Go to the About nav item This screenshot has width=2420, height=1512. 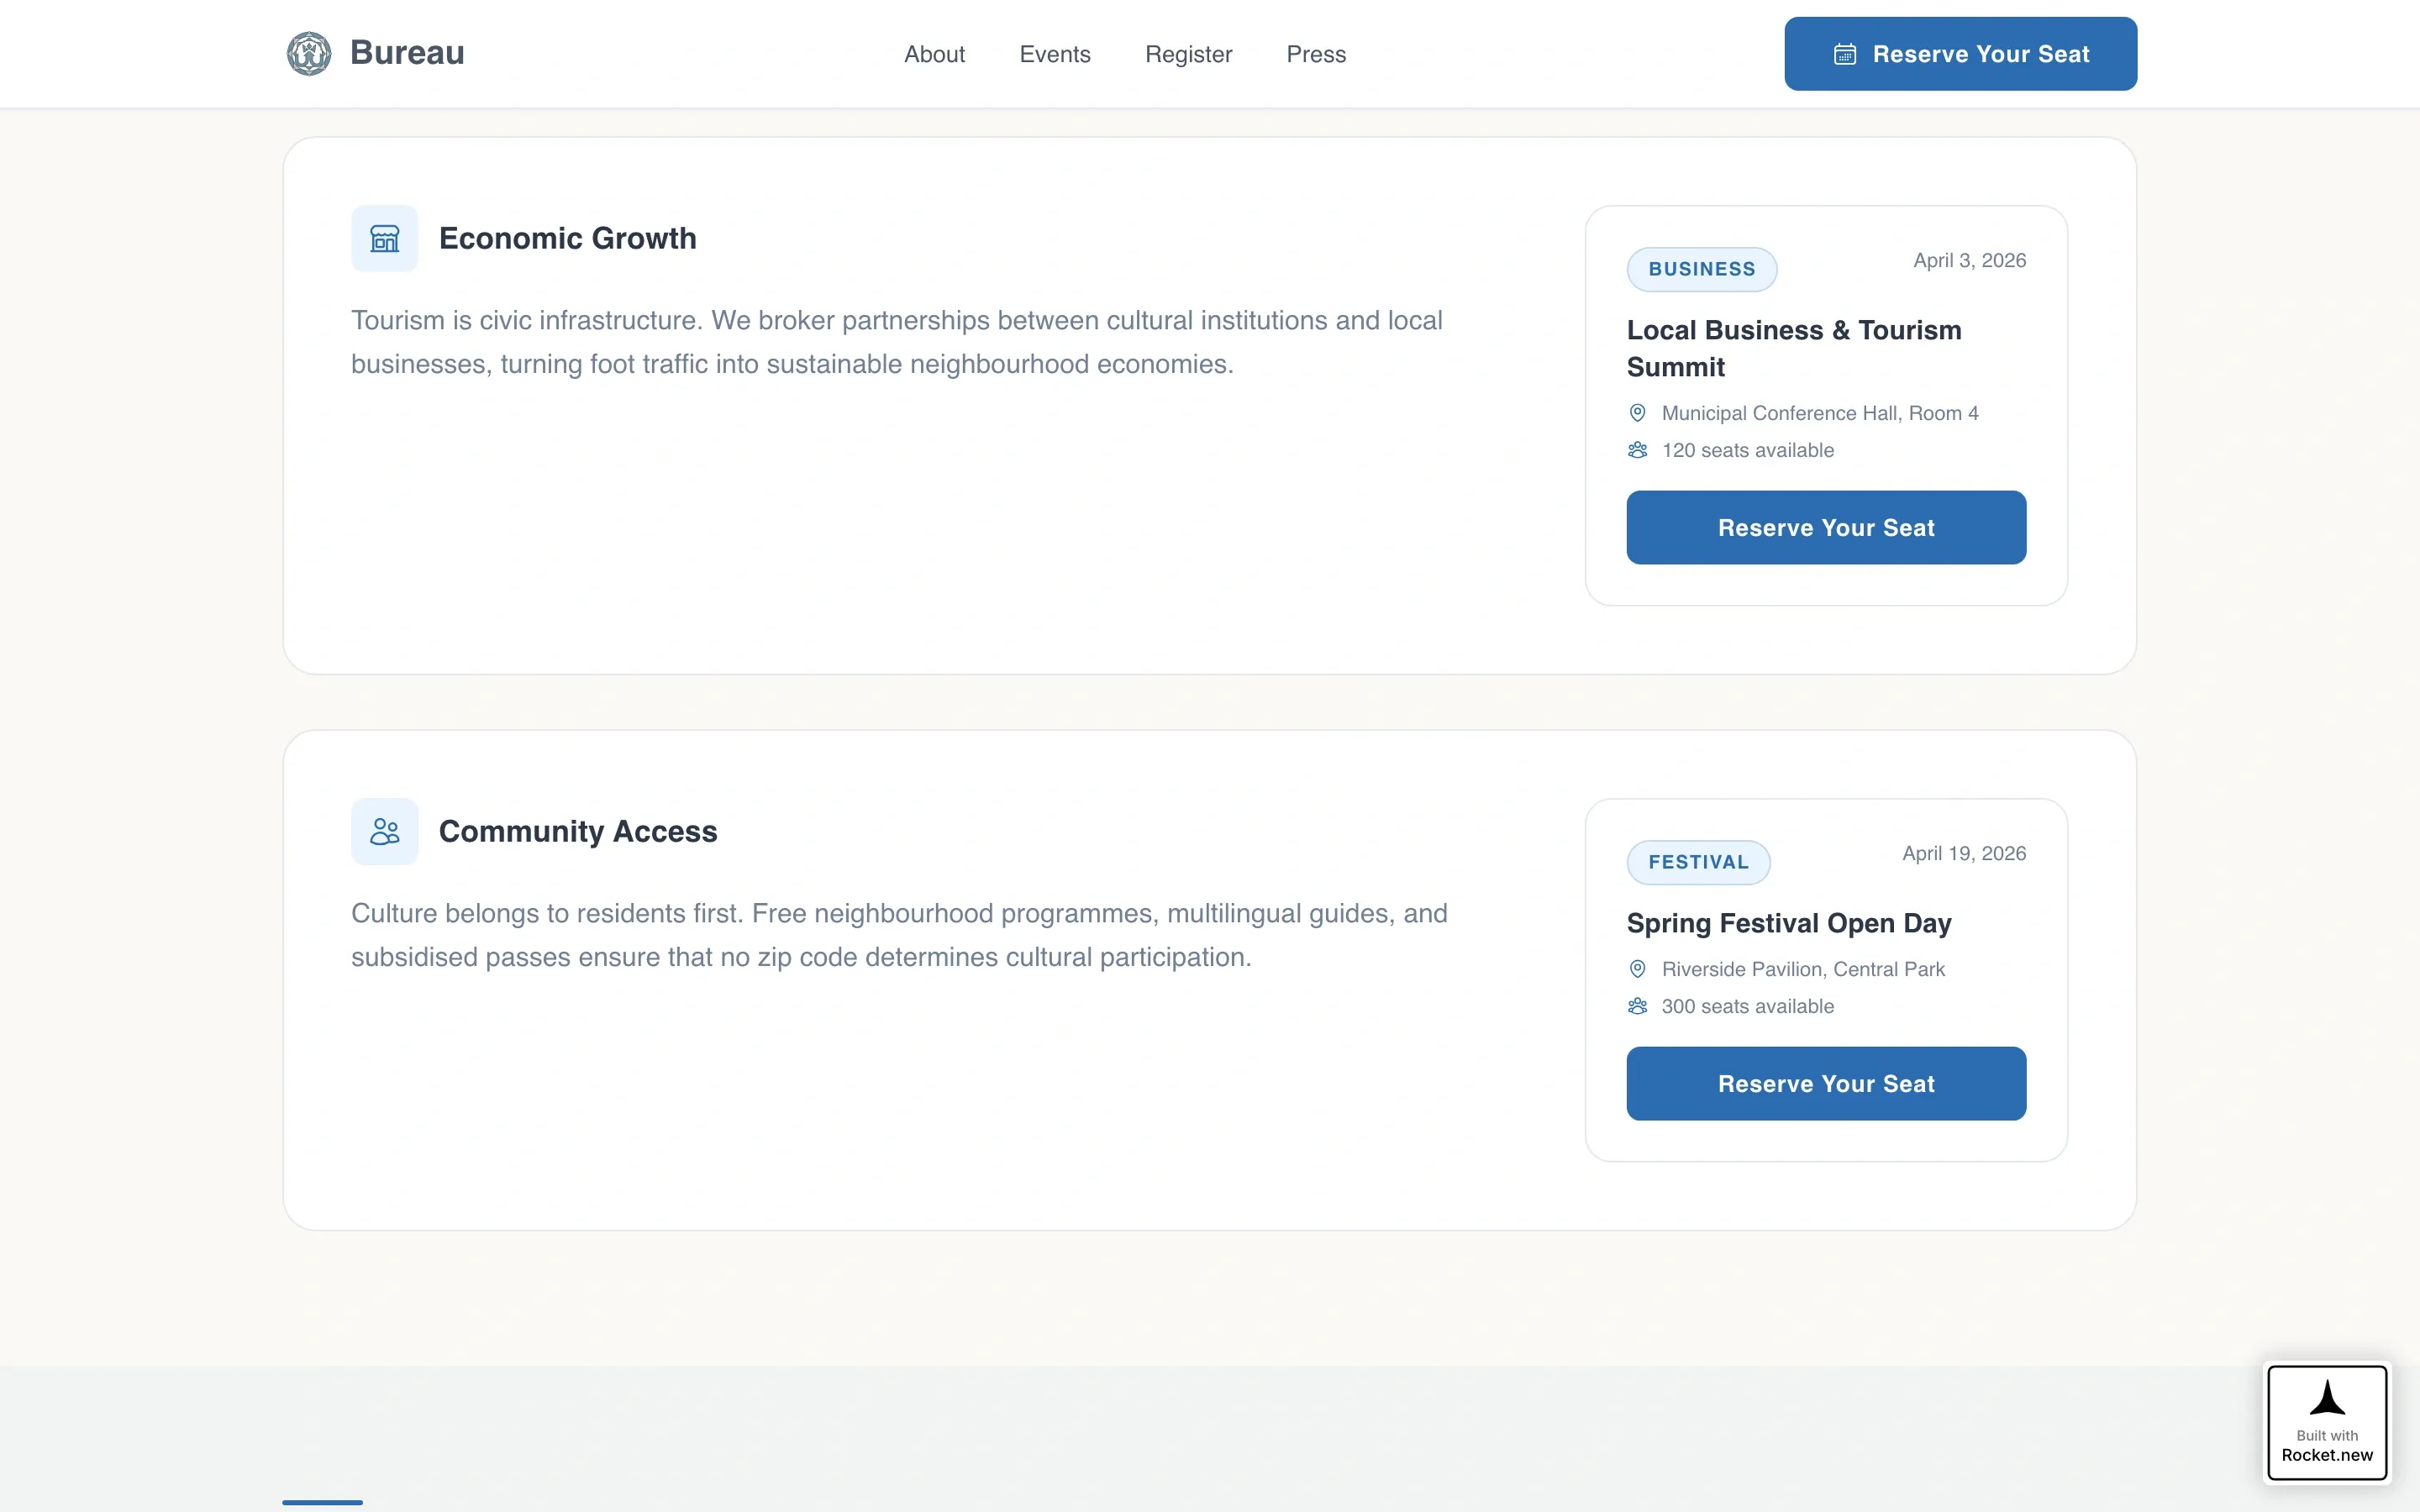pyautogui.click(x=934, y=54)
